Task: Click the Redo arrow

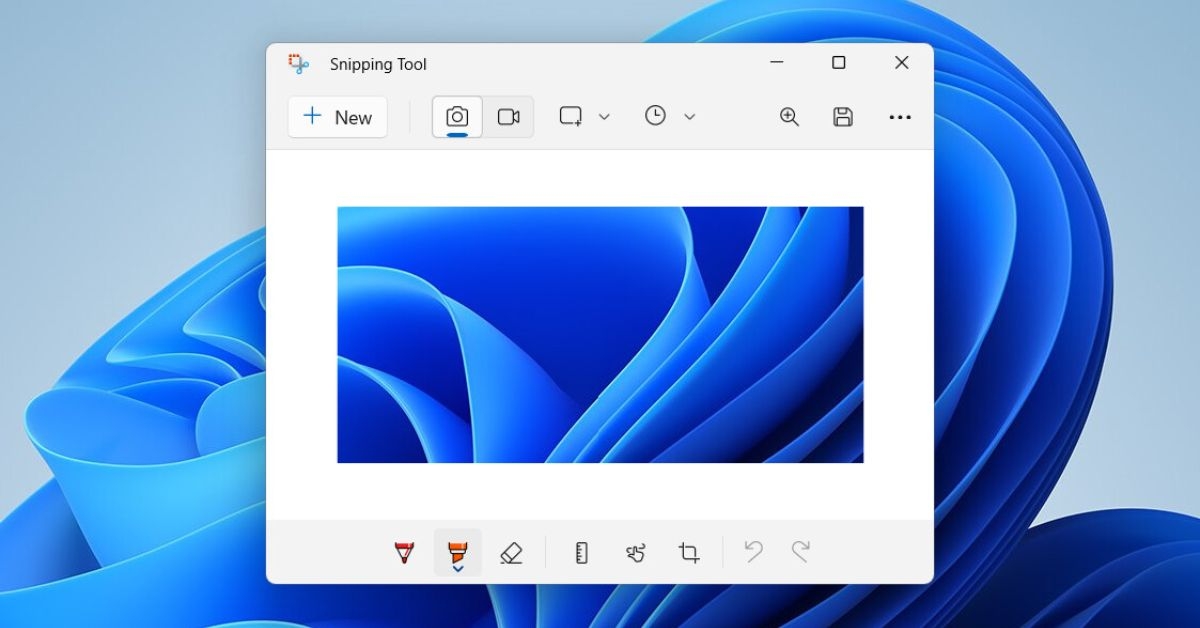Action: (800, 551)
